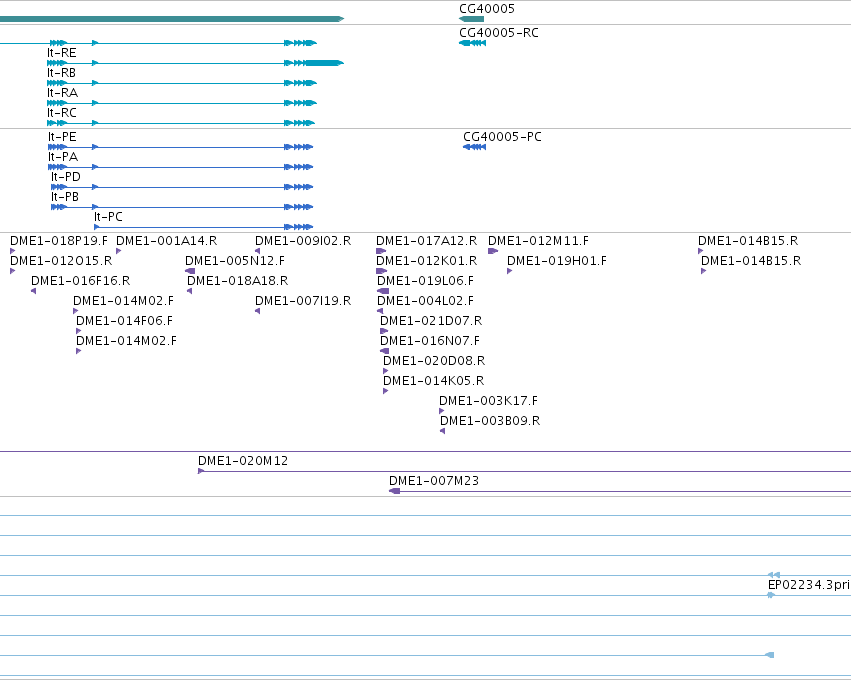Image resolution: width=851 pixels, height=680 pixels.
Task: Open the DME1-019H01.F label
Action: (x=556, y=261)
